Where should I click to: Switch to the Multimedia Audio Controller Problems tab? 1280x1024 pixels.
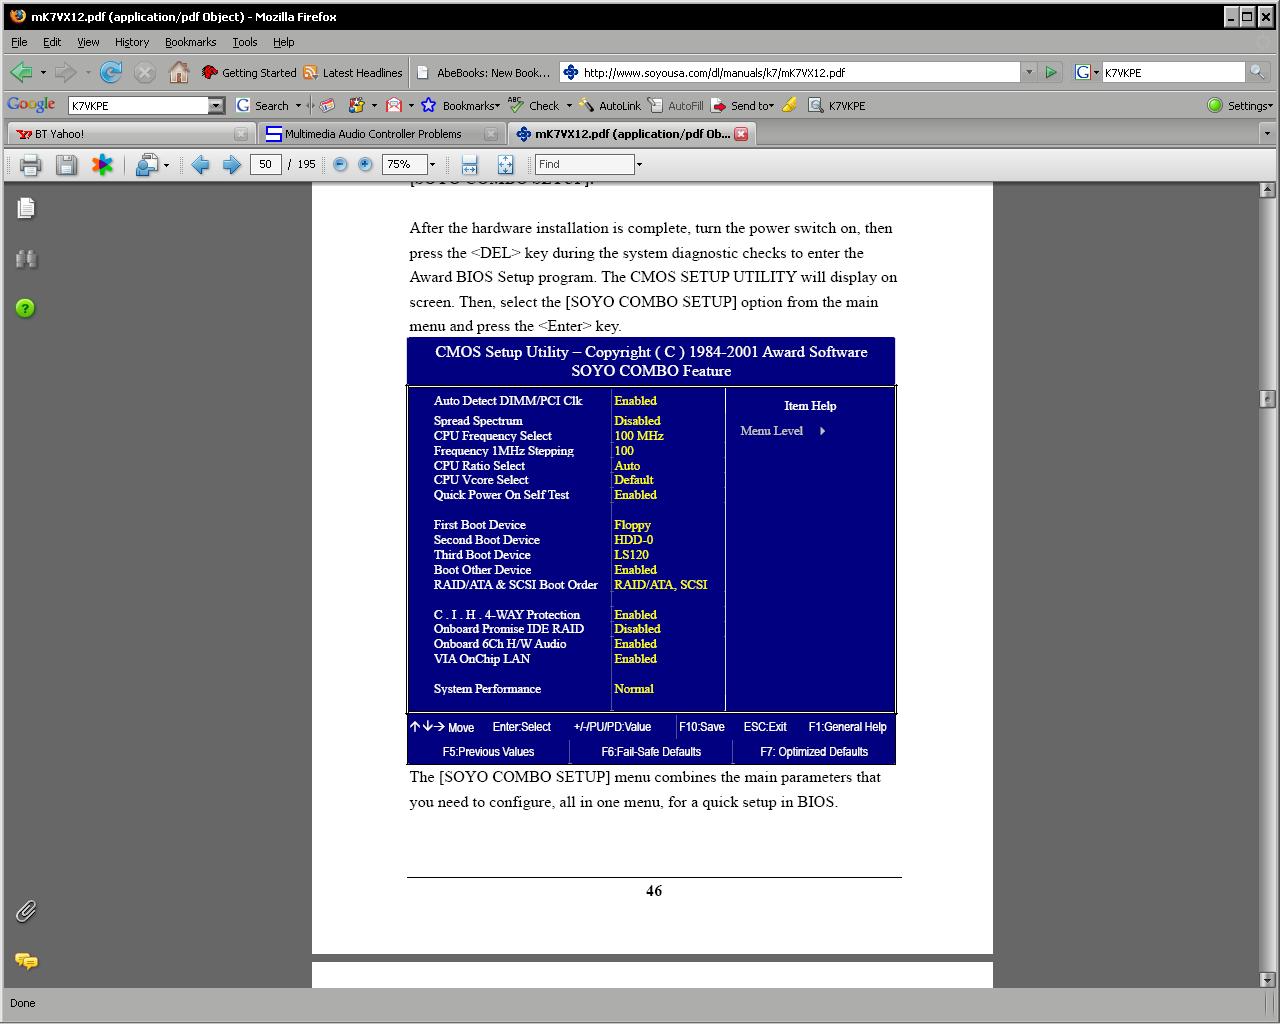pos(372,134)
